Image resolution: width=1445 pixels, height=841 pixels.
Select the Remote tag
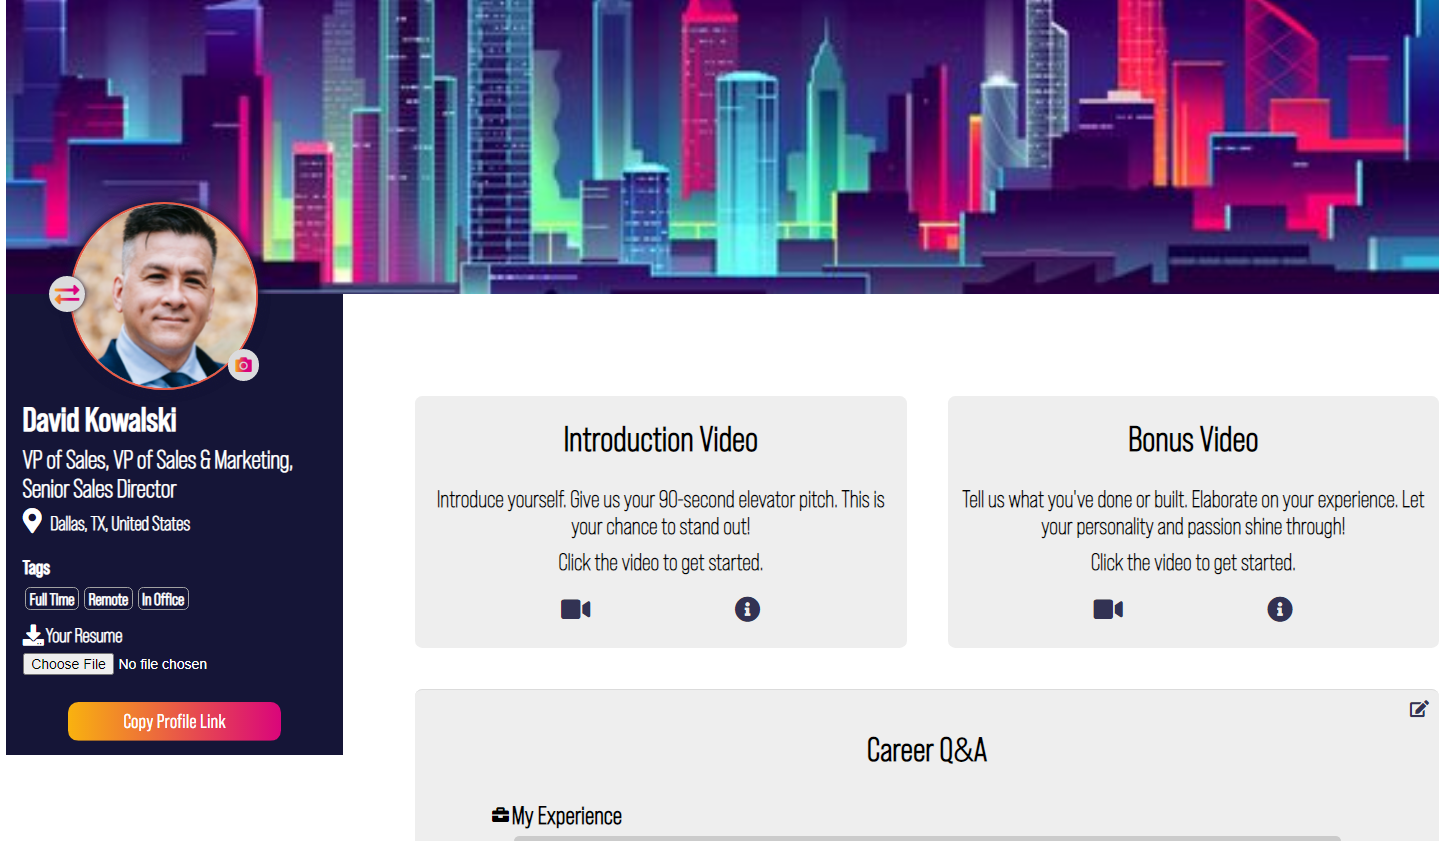tap(108, 600)
